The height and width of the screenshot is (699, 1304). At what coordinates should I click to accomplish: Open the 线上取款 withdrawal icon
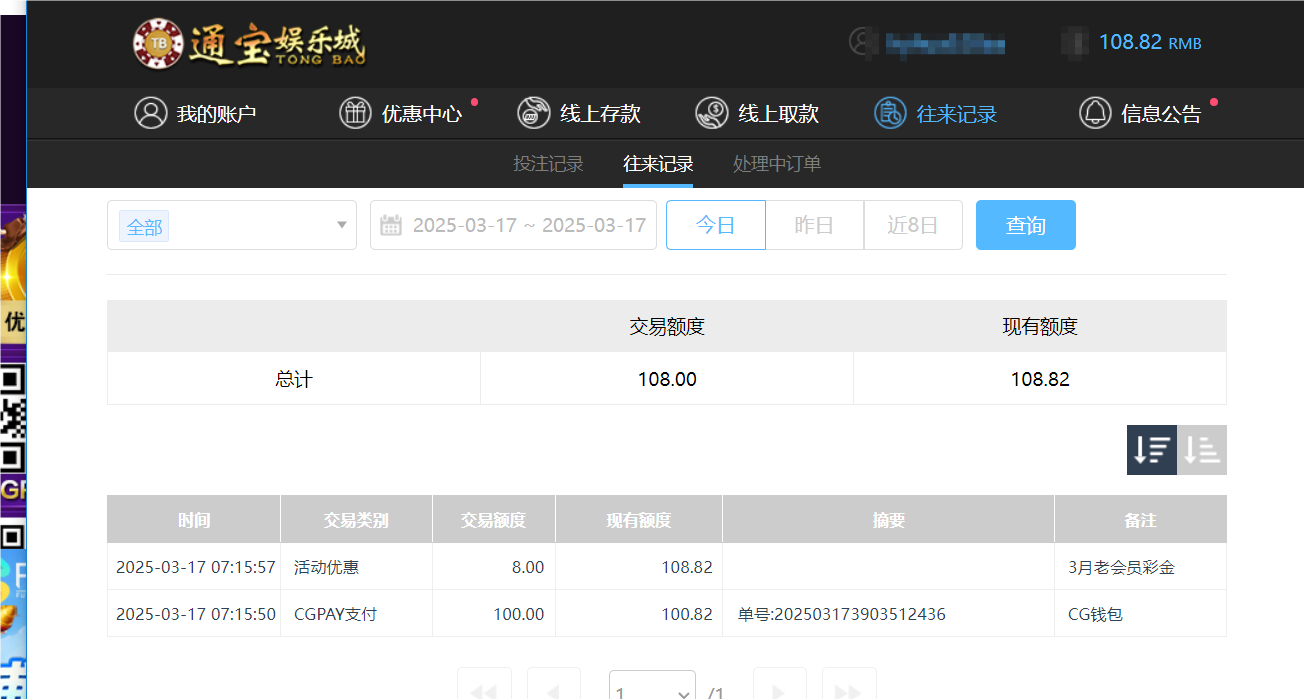pyautogui.click(x=712, y=113)
